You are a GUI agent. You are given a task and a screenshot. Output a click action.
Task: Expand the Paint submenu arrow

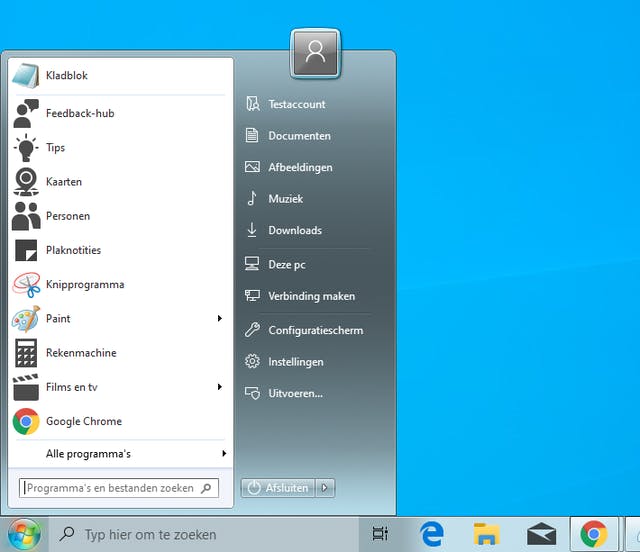(x=220, y=319)
